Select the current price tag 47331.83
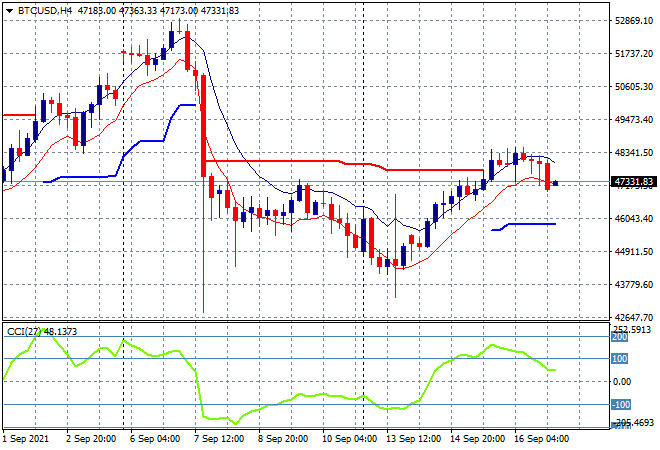Viewport: 660px width, 450px height. pos(632,182)
